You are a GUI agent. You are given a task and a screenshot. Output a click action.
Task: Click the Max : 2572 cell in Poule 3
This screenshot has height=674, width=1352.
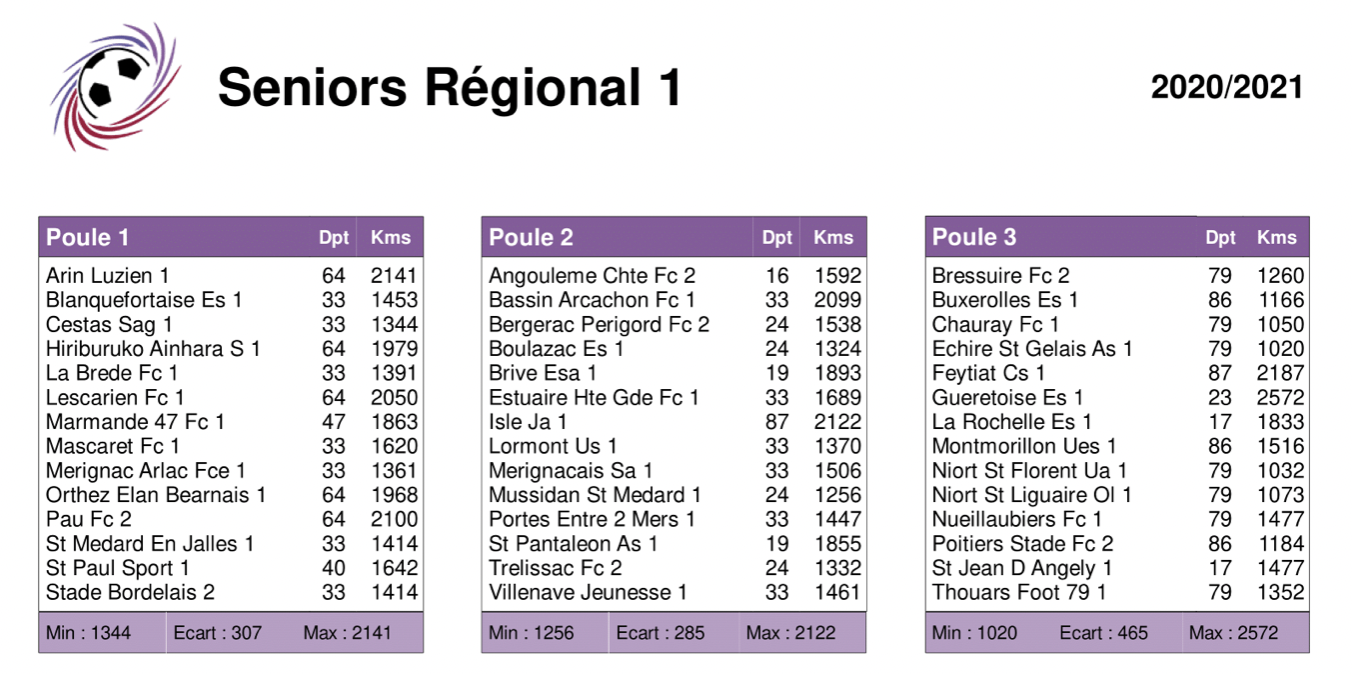click(1234, 632)
